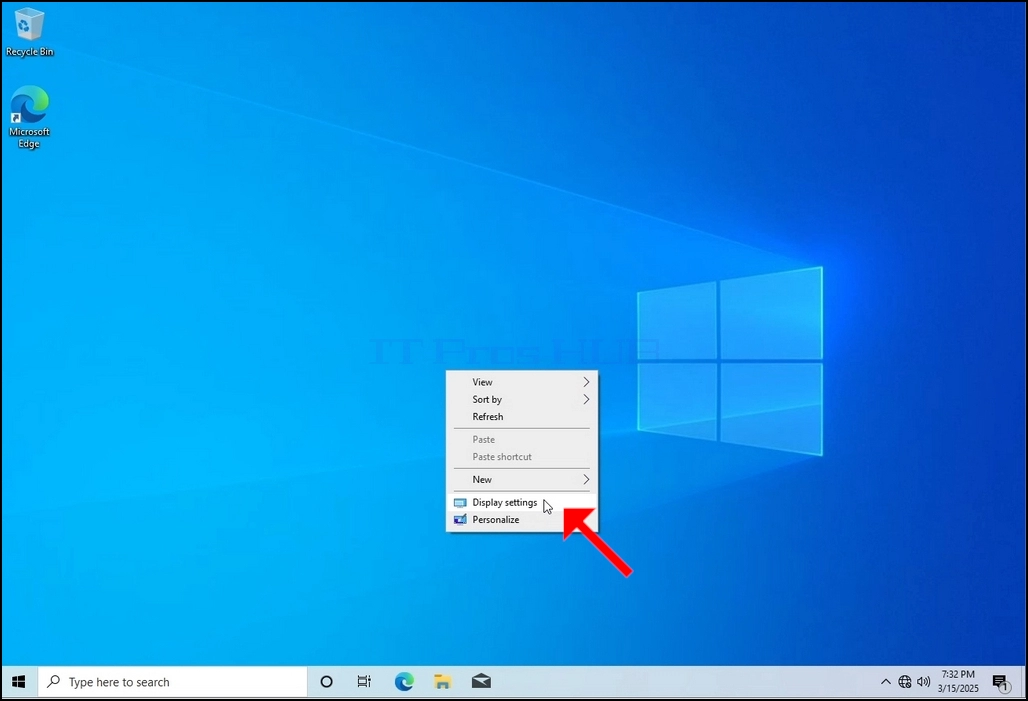This screenshot has width=1028, height=701.
Task: Show hidden tray icons chevron
Action: click(x=886, y=682)
